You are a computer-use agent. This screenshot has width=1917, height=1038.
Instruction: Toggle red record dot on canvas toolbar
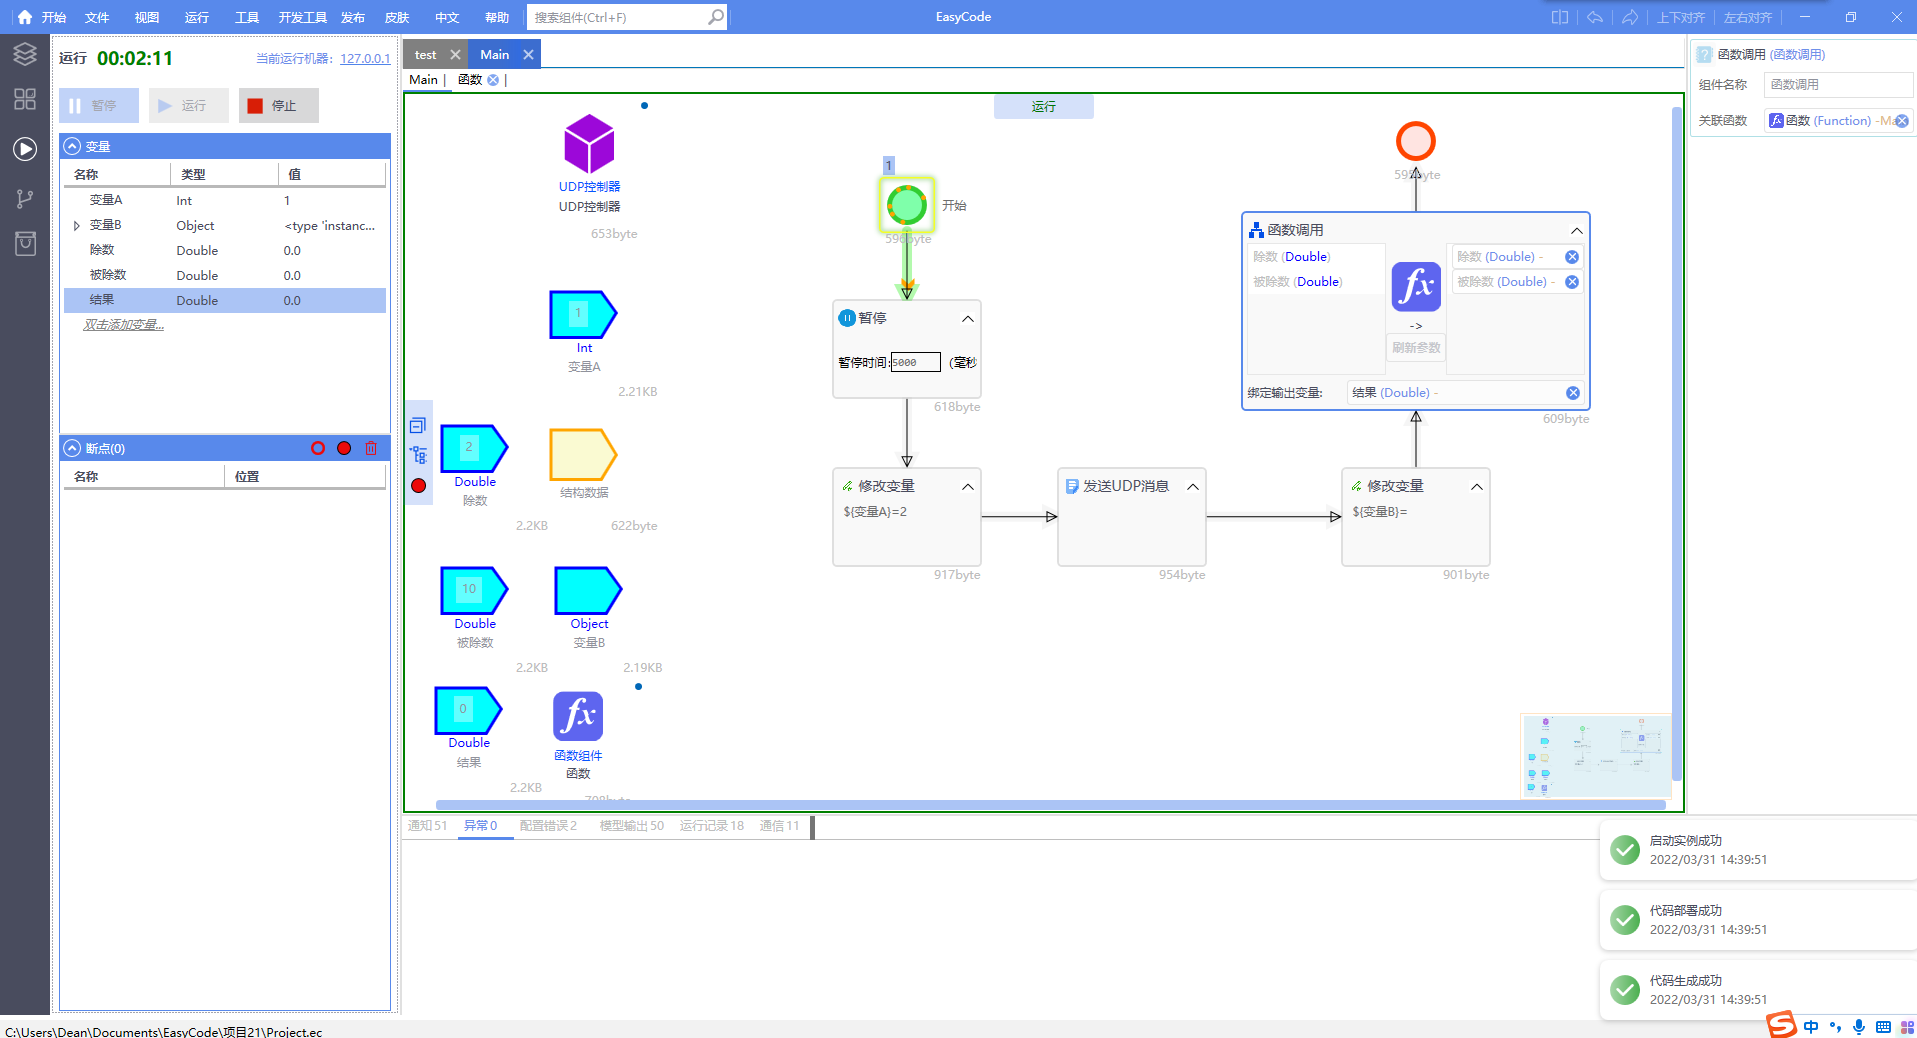(x=418, y=486)
